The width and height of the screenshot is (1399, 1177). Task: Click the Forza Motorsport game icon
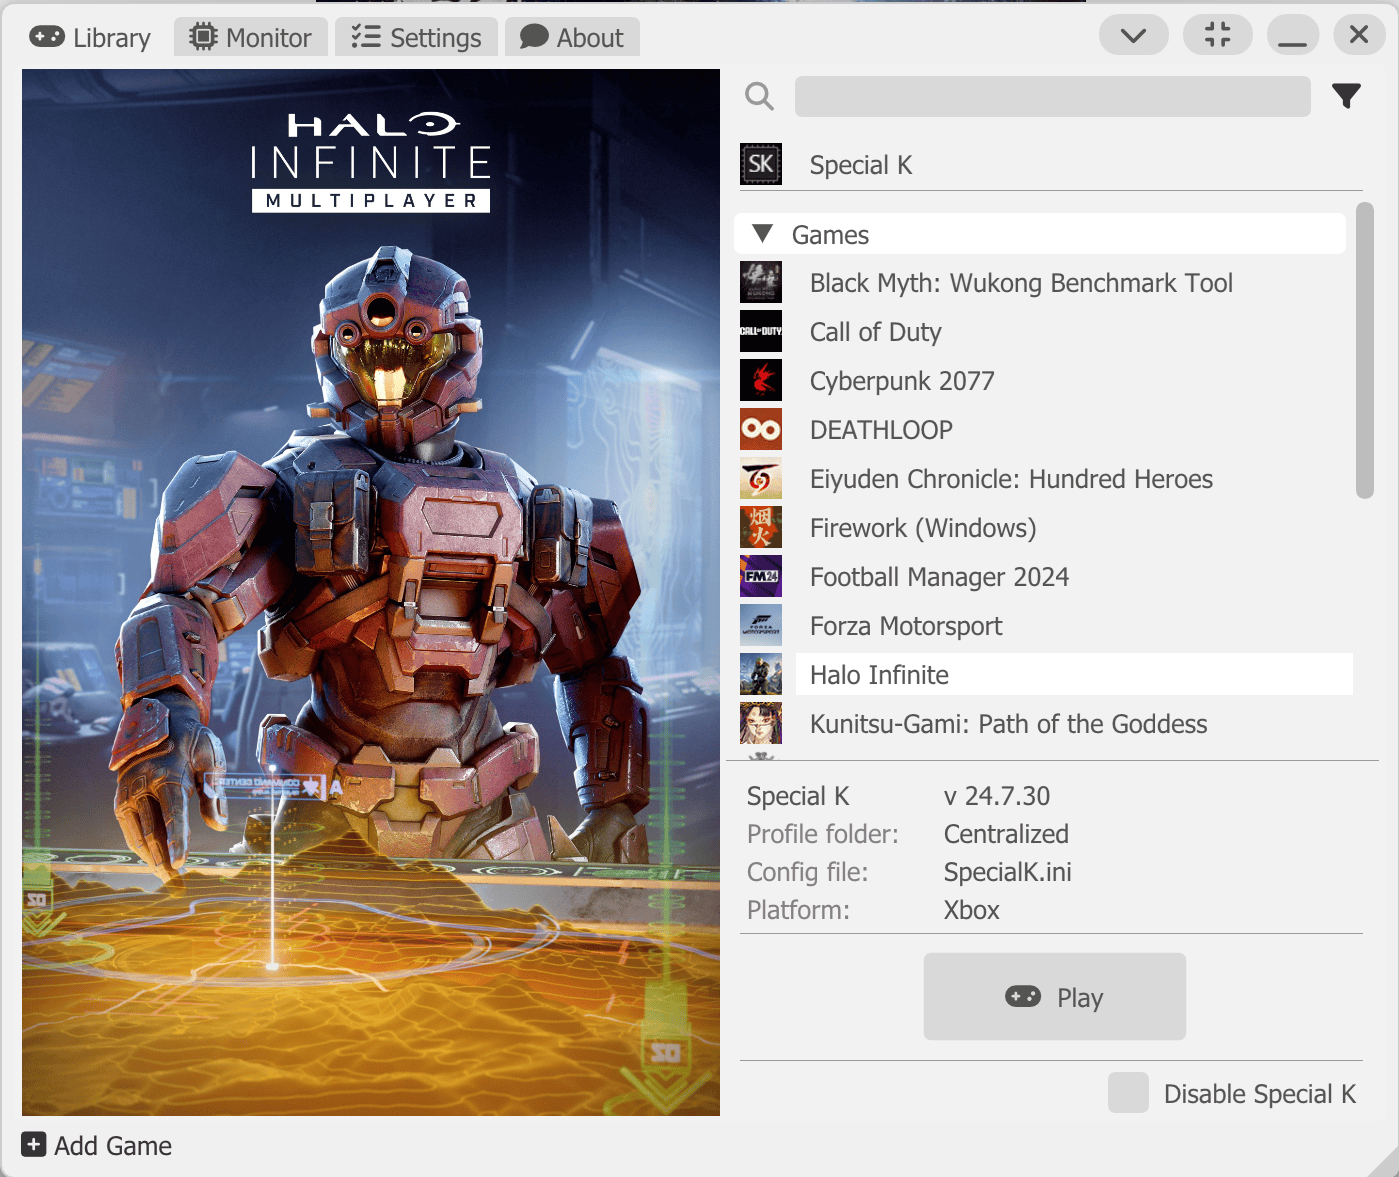tap(761, 625)
